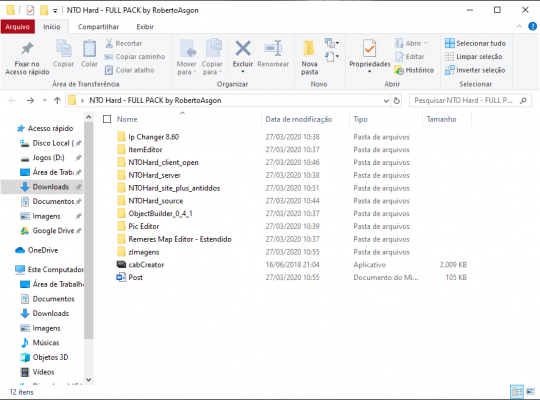This screenshot has height=400, width=540.
Task: Open Histórico of the file
Action: pos(414,70)
